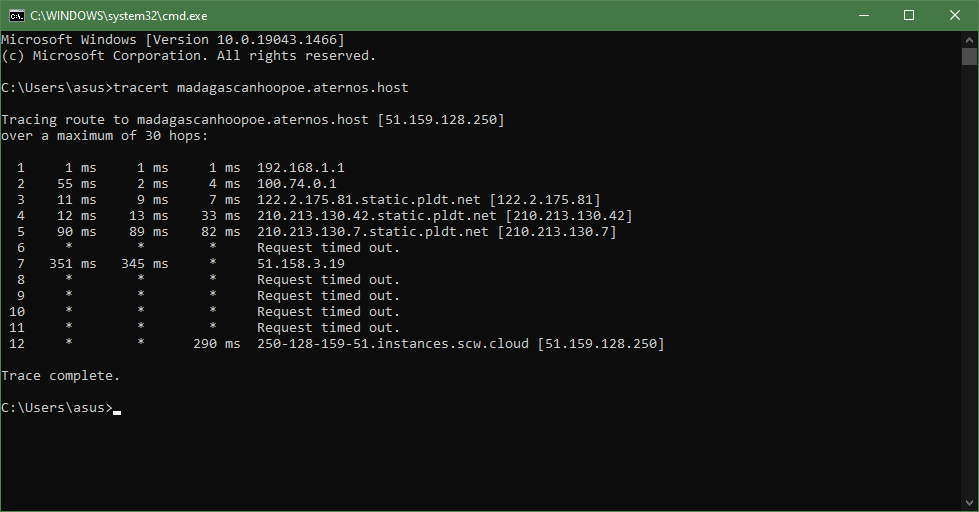Click the 122.2.175.81.static.pldt.net hostname
This screenshot has width=979, height=512.
click(368, 200)
